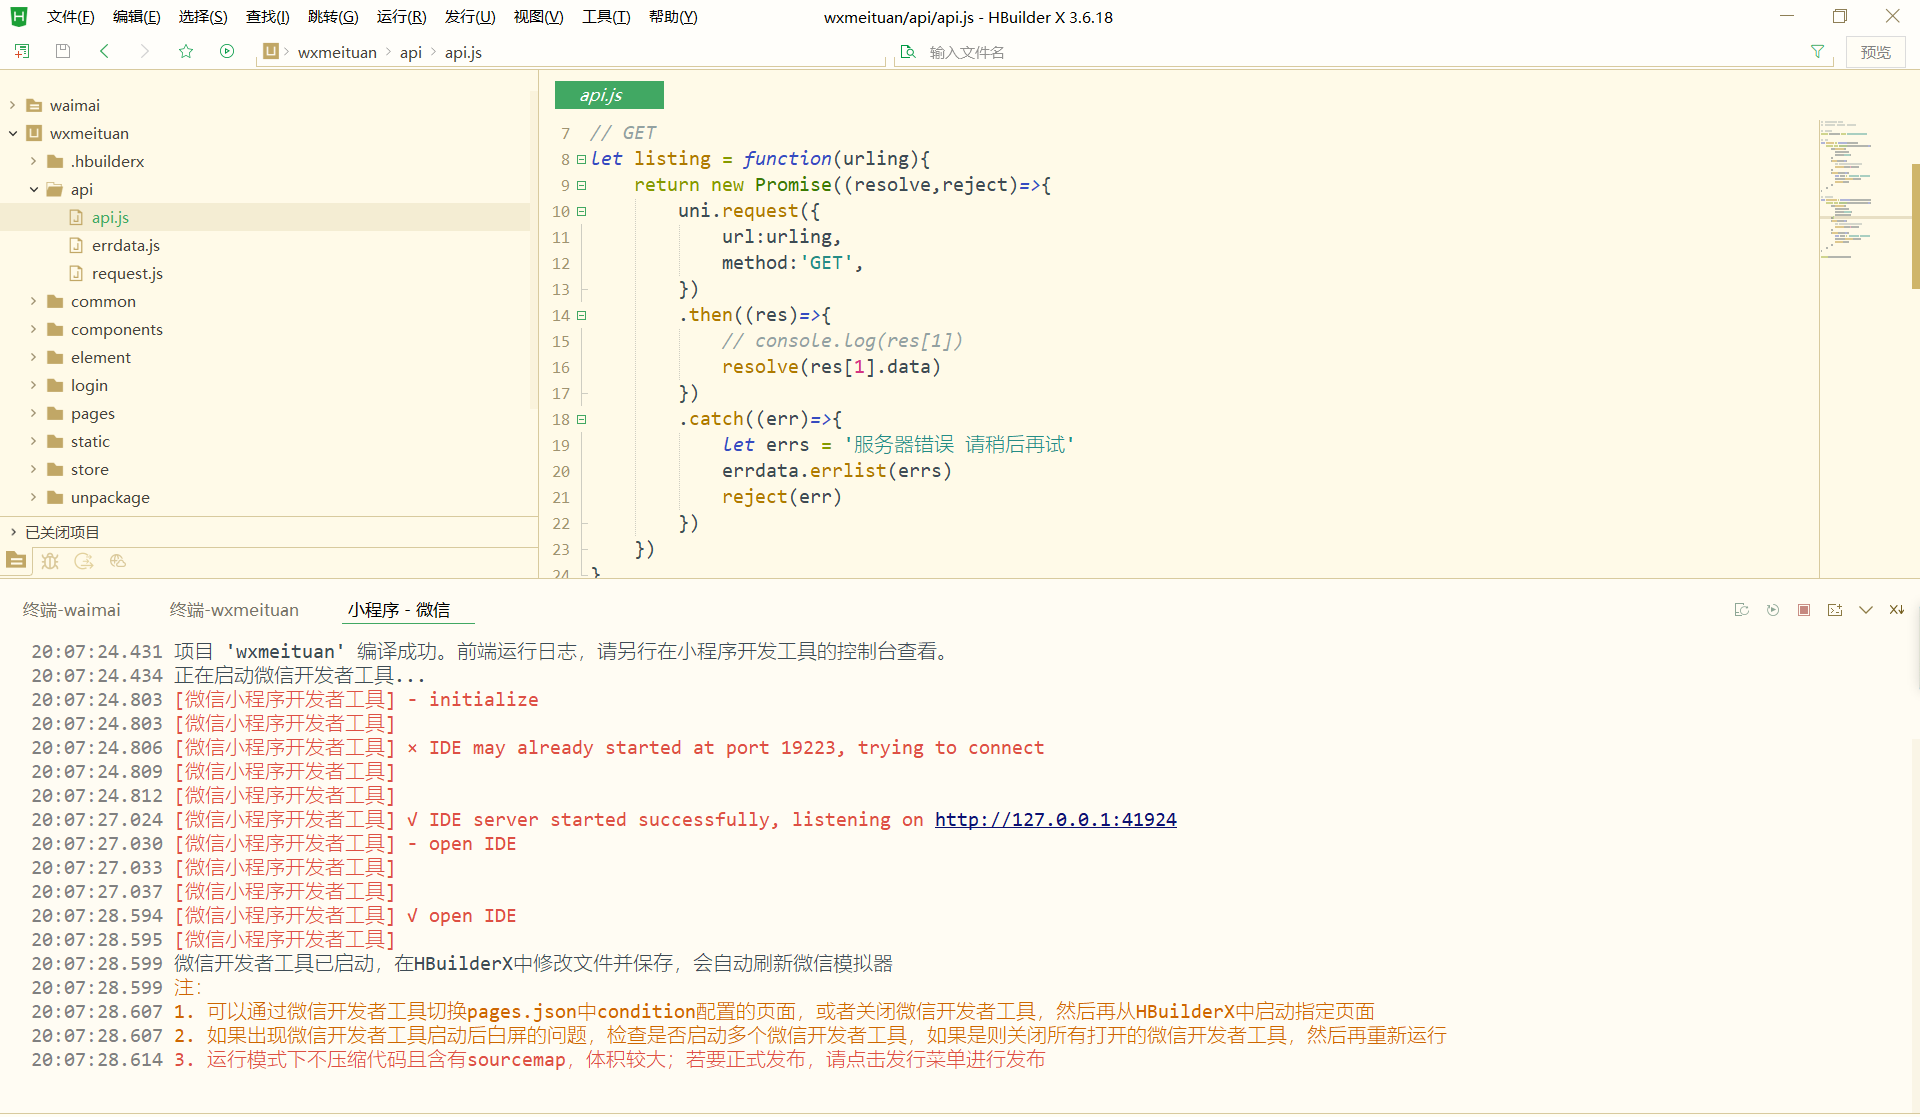Click the clear and scroll console icon
Image resolution: width=1920 pixels, height=1117 pixels.
(x=1897, y=610)
